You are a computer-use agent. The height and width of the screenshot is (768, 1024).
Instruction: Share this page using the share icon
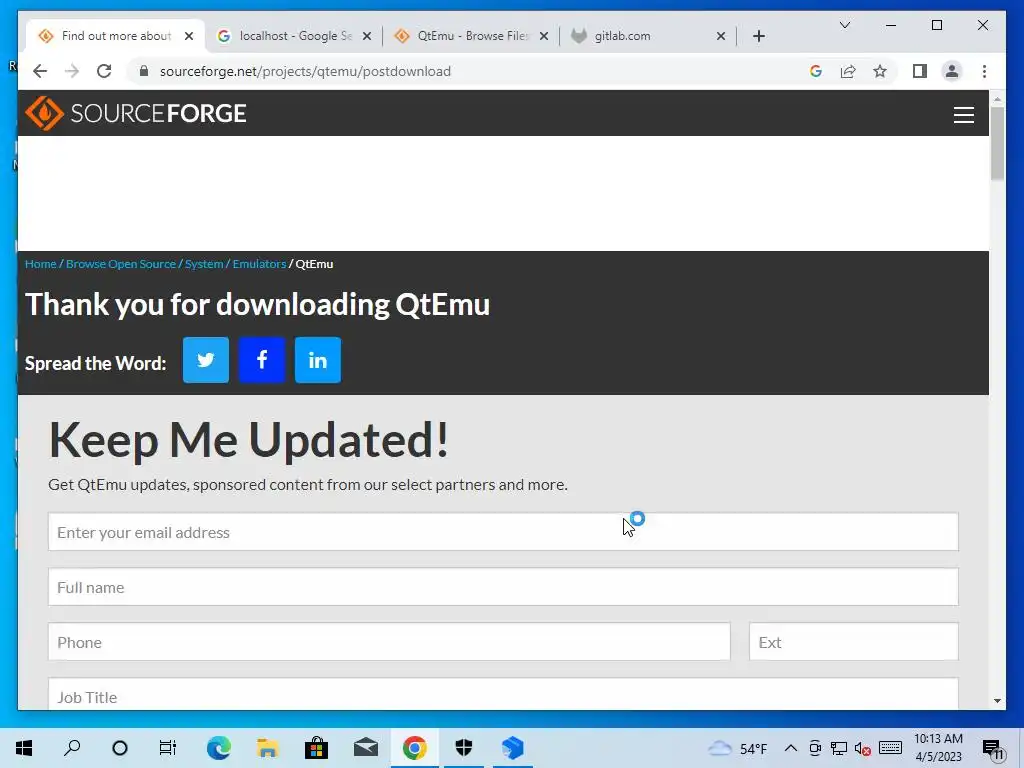[848, 71]
